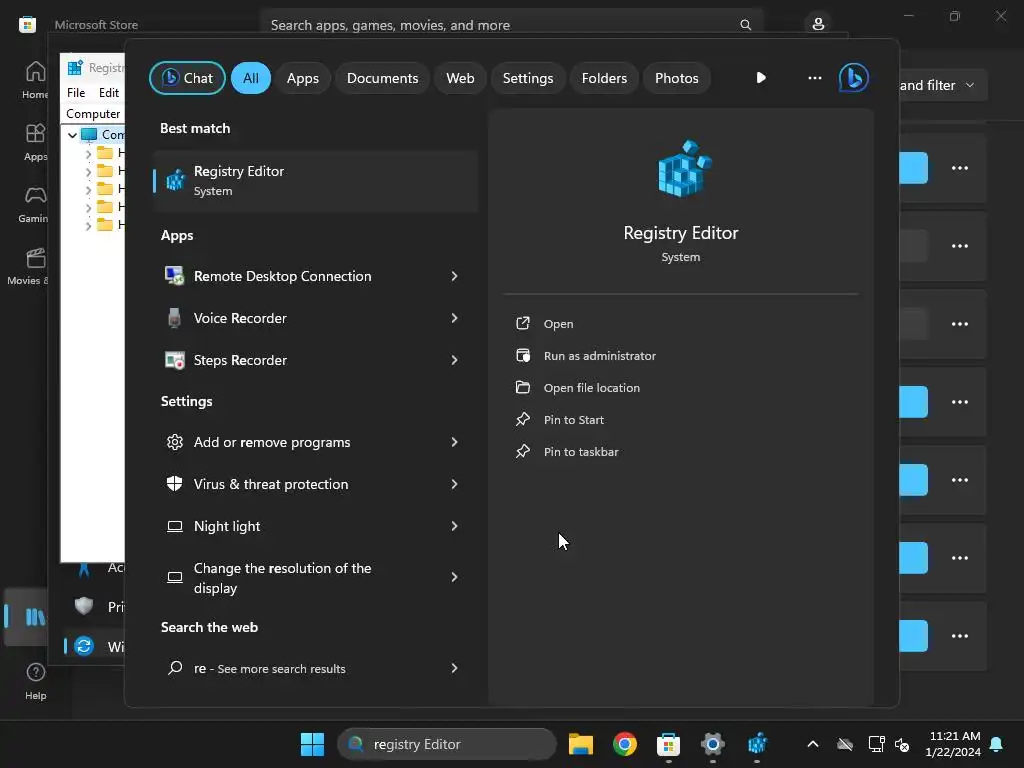Click the large Registry Editor preview icon
The image size is (1024, 768).
point(683,168)
